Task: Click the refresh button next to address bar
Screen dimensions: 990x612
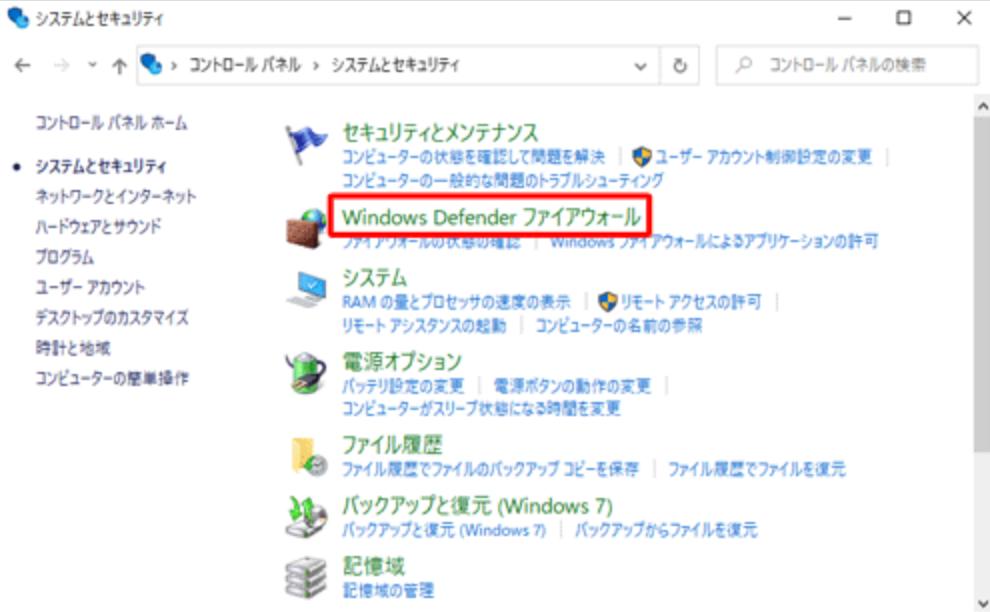Action: pos(679,65)
